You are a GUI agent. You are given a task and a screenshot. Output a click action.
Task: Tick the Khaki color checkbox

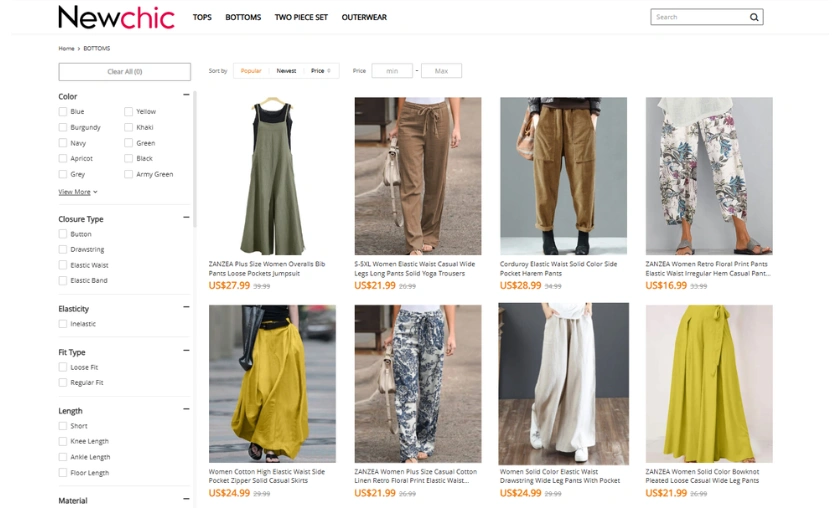click(x=128, y=127)
